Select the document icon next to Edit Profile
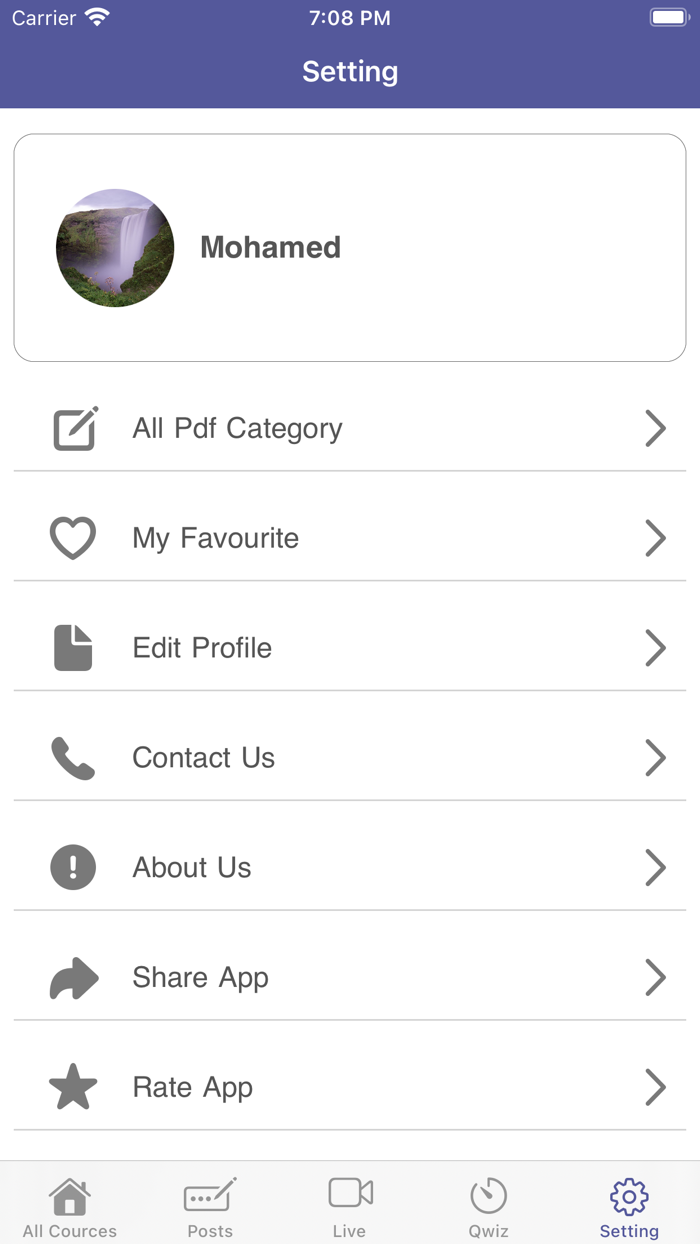This screenshot has width=700, height=1244. click(x=72, y=648)
